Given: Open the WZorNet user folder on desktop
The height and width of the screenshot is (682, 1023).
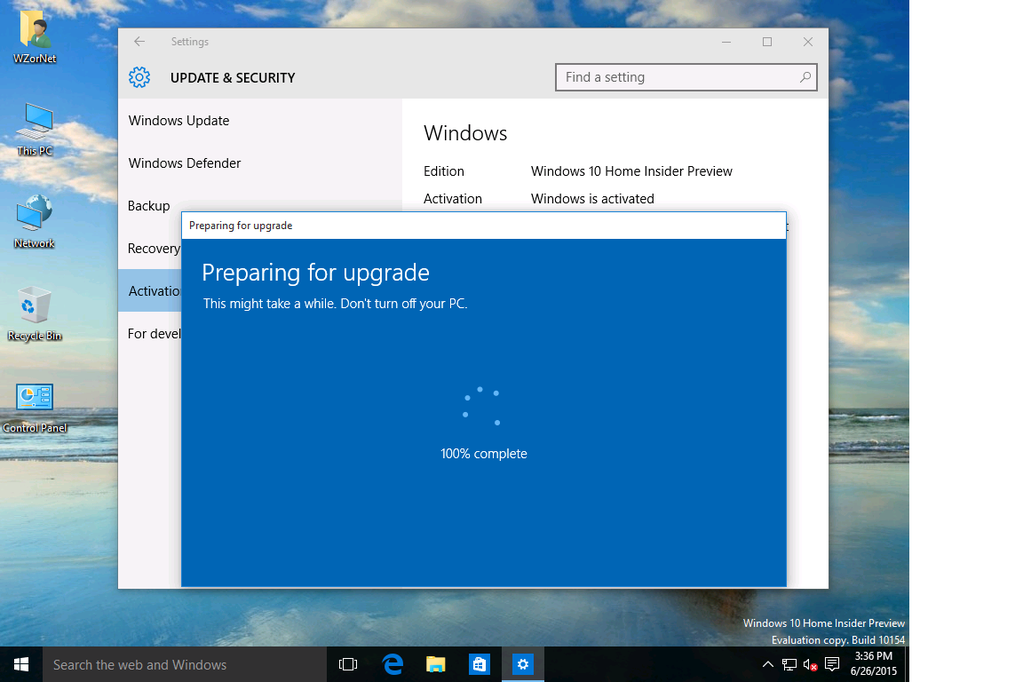Looking at the screenshot, I should tap(35, 37).
